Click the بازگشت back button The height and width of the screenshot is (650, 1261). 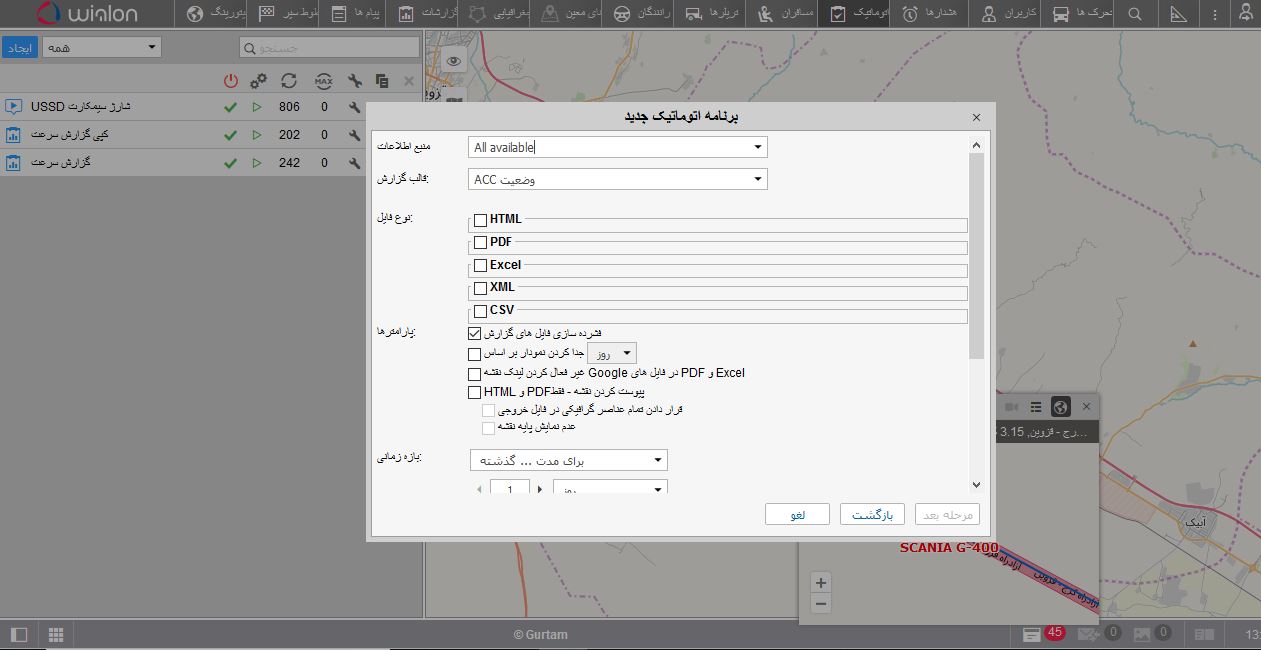872,514
